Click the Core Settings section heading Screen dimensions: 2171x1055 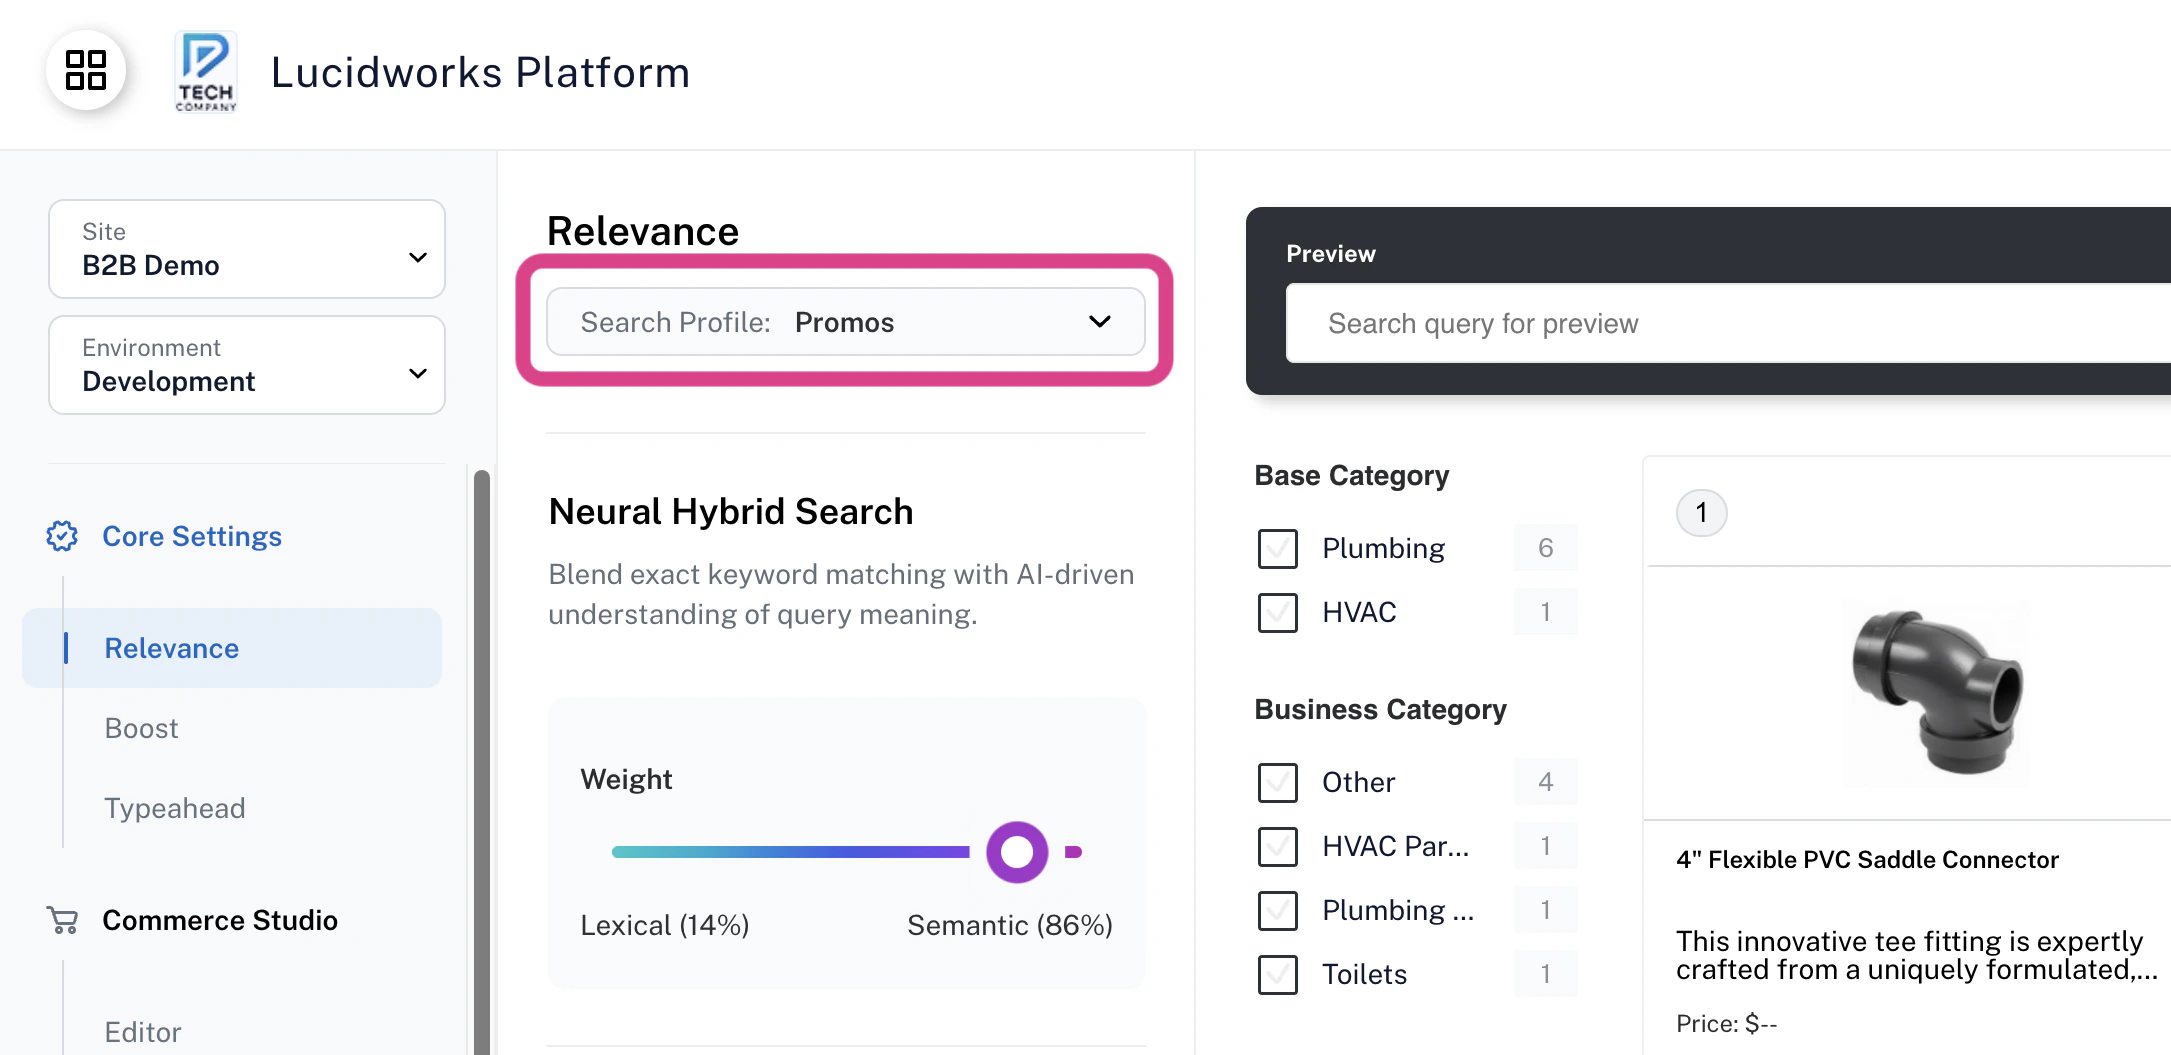pyautogui.click(x=192, y=536)
